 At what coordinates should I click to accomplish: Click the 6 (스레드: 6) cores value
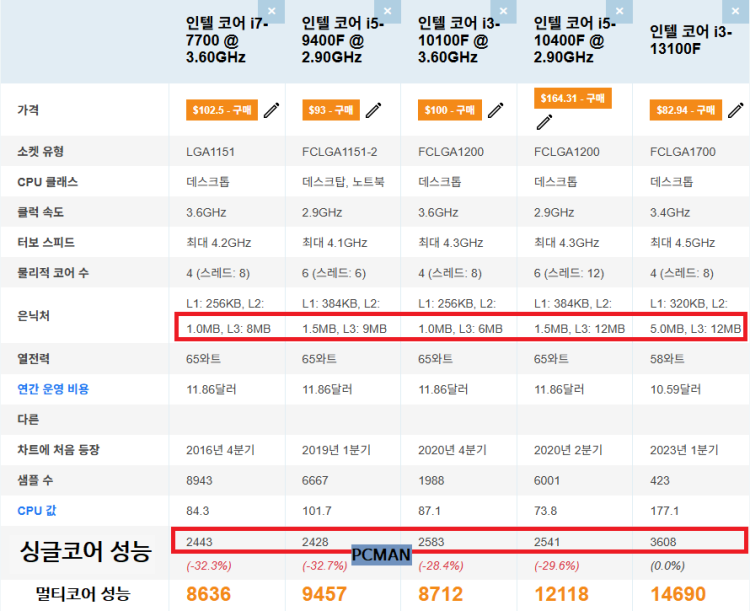pyautogui.click(x=334, y=273)
